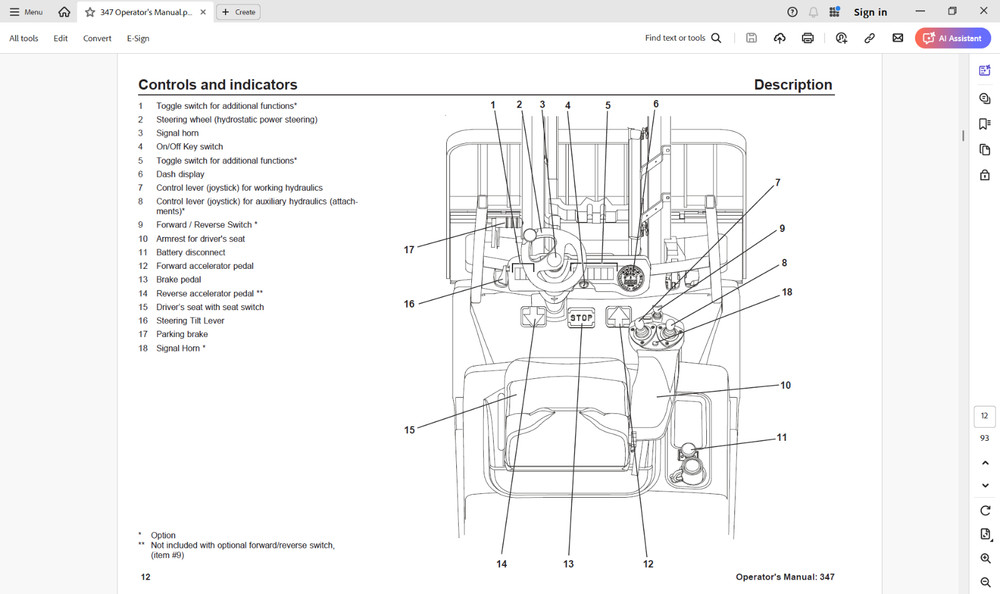Screen dimensions: 1000x594
Task: Open the page display settings icon
Action: point(985,535)
